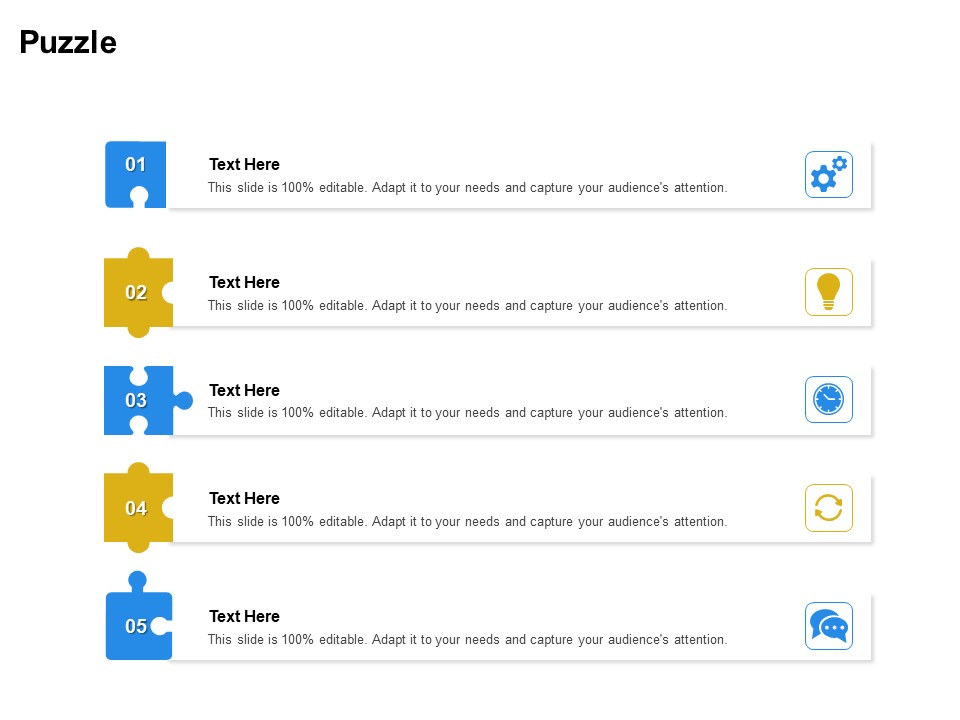Select the description text in row 05
960x720 pixels.
click(x=467, y=639)
